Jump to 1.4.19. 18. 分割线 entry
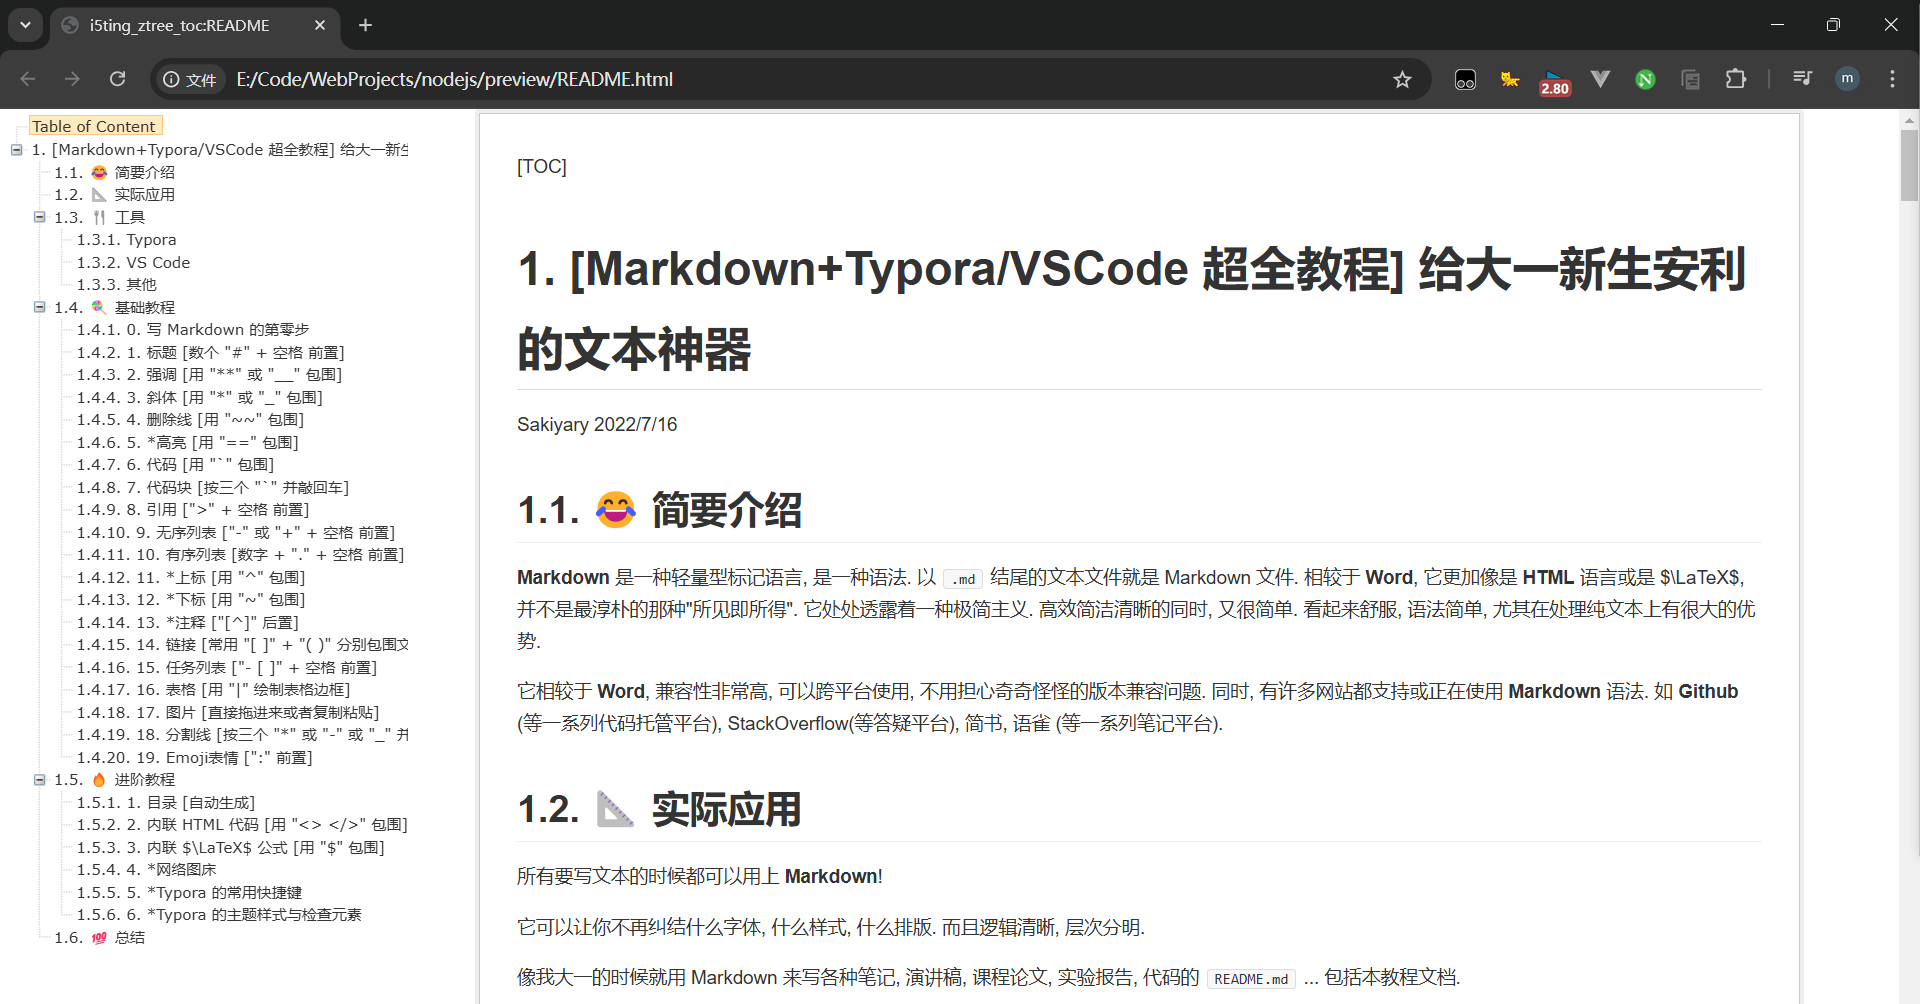The height and width of the screenshot is (1004, 1920). (x=242, y=735)
